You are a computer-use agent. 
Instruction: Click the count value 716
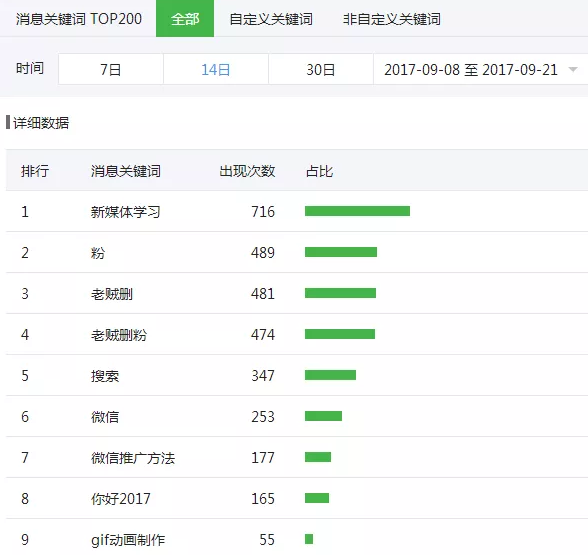tap(263, 212)
